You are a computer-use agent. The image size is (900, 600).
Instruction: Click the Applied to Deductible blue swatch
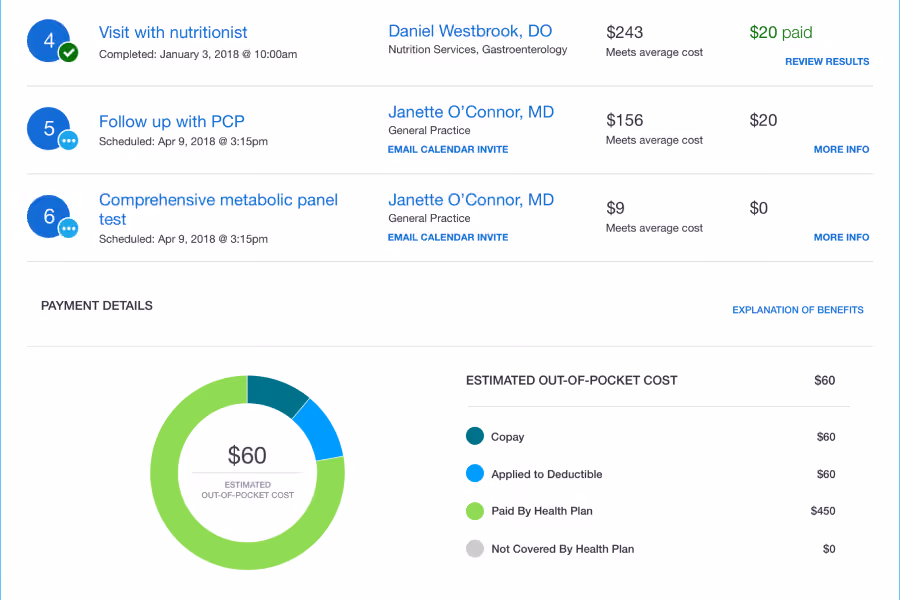click(475, 474)
